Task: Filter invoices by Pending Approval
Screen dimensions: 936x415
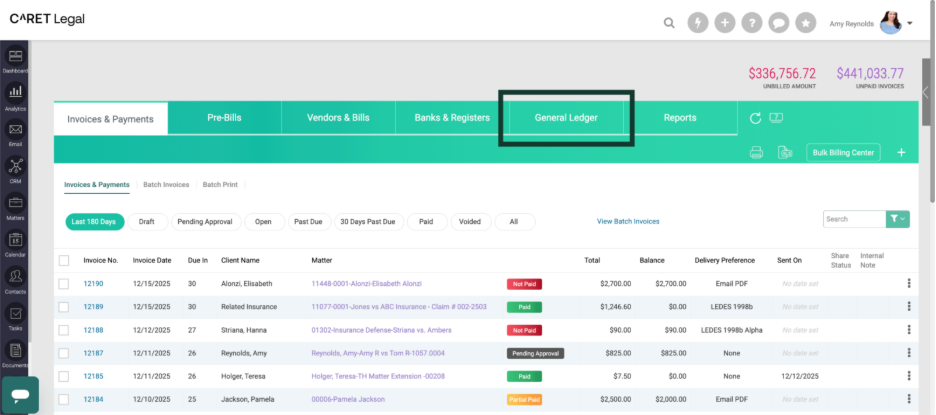Action: (206, 222)
